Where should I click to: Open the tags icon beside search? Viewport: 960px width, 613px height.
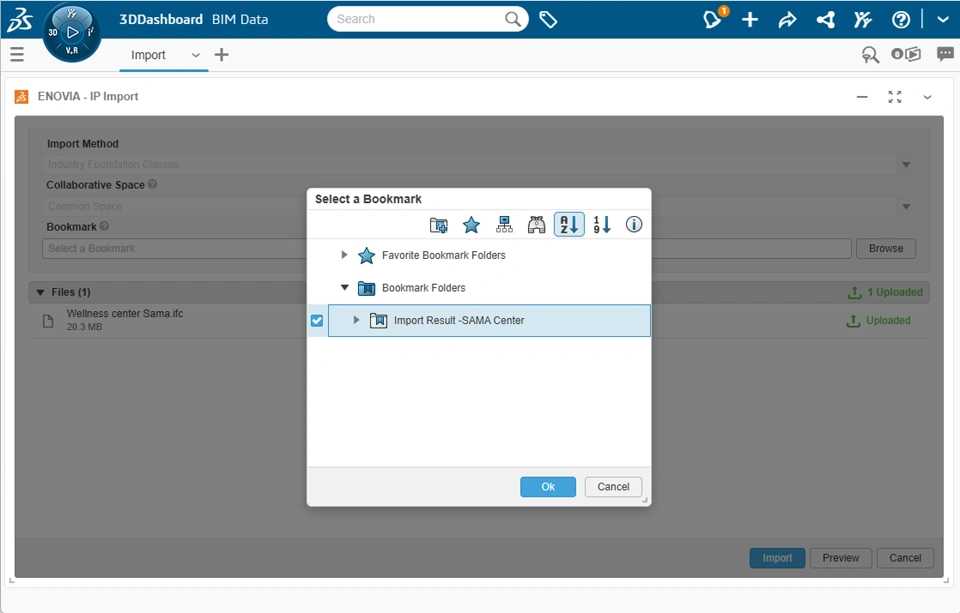pos(548,20)
